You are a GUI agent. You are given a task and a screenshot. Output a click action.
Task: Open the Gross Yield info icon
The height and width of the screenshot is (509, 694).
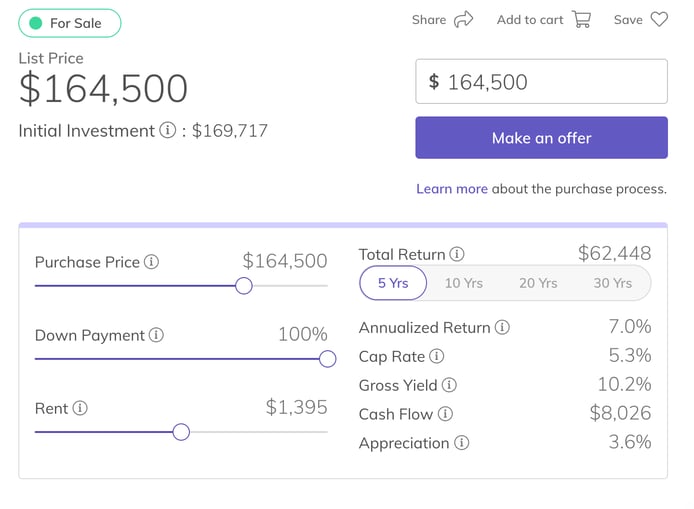[449, 385]
